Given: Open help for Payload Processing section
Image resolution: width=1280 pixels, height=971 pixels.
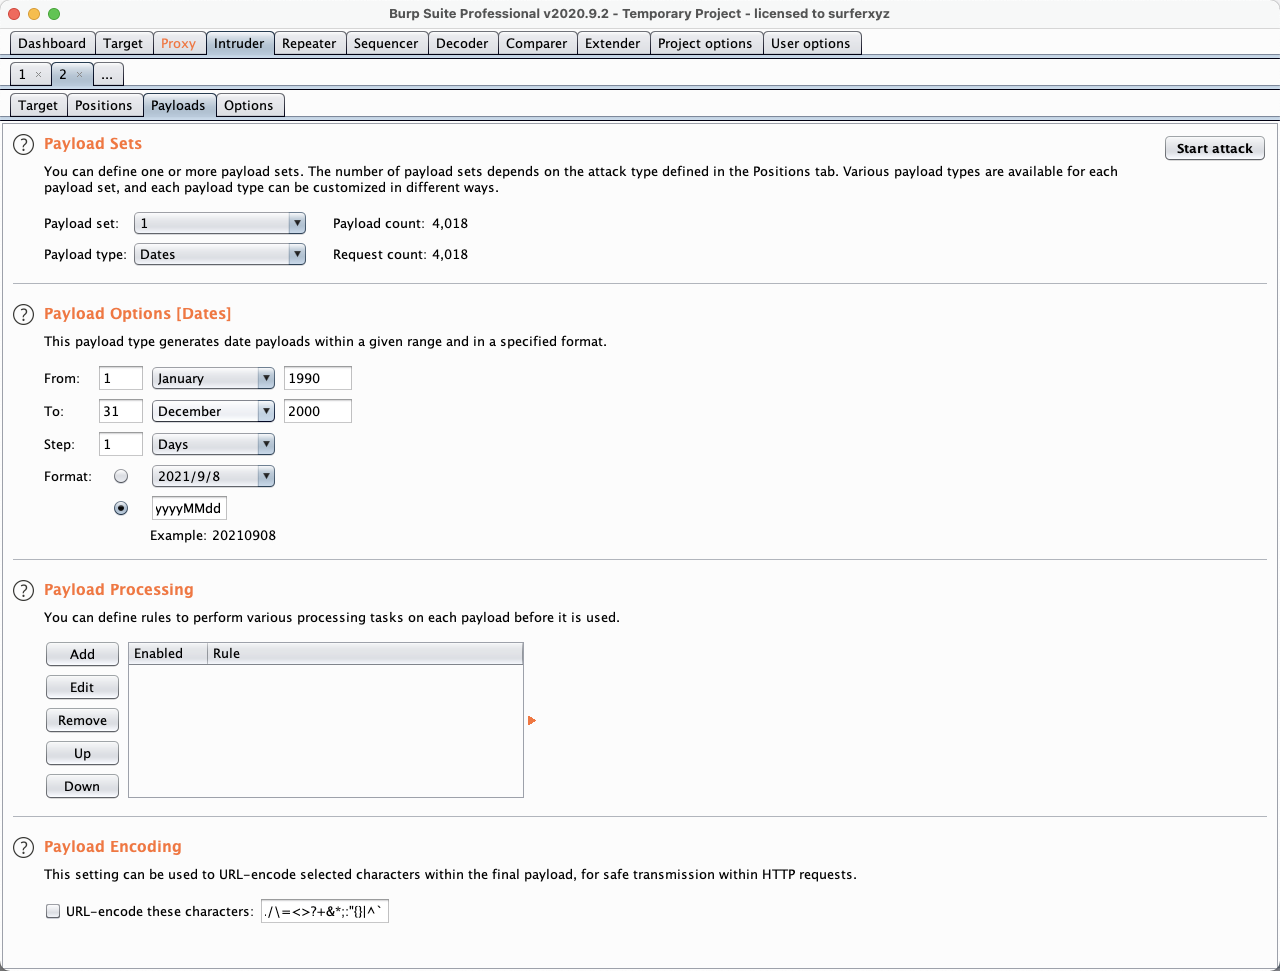Looking at the screenshot, I should pyautogui.click(x=23, y=590).
